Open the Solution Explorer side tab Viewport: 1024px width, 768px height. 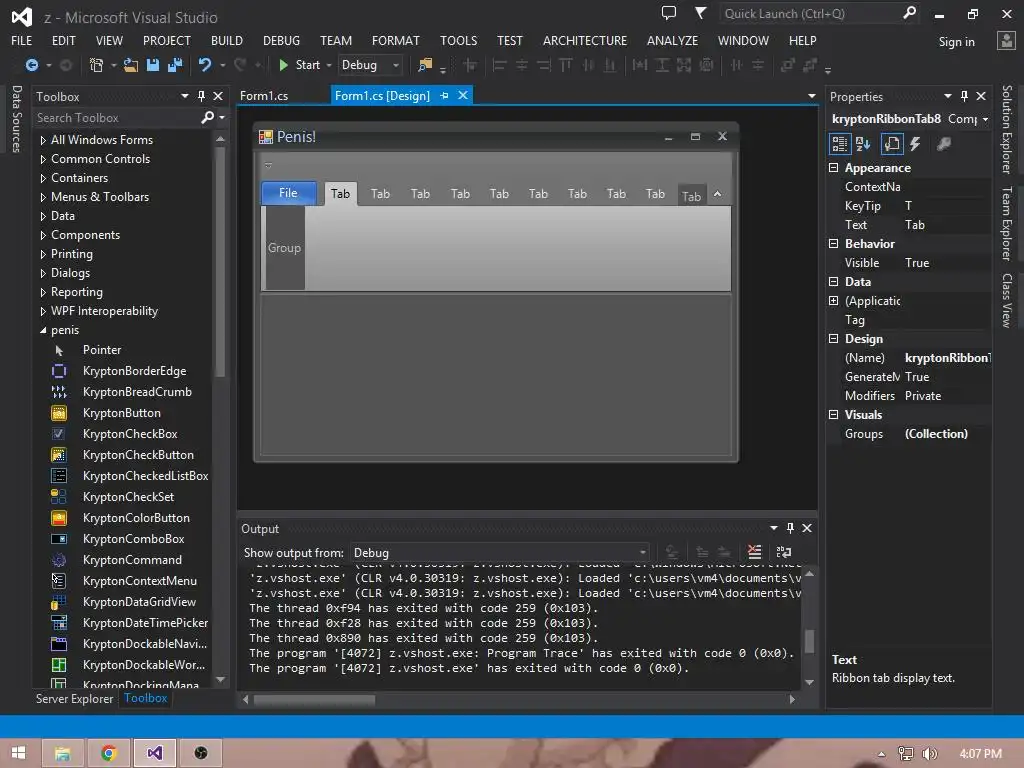click(x=1007, y=129)
